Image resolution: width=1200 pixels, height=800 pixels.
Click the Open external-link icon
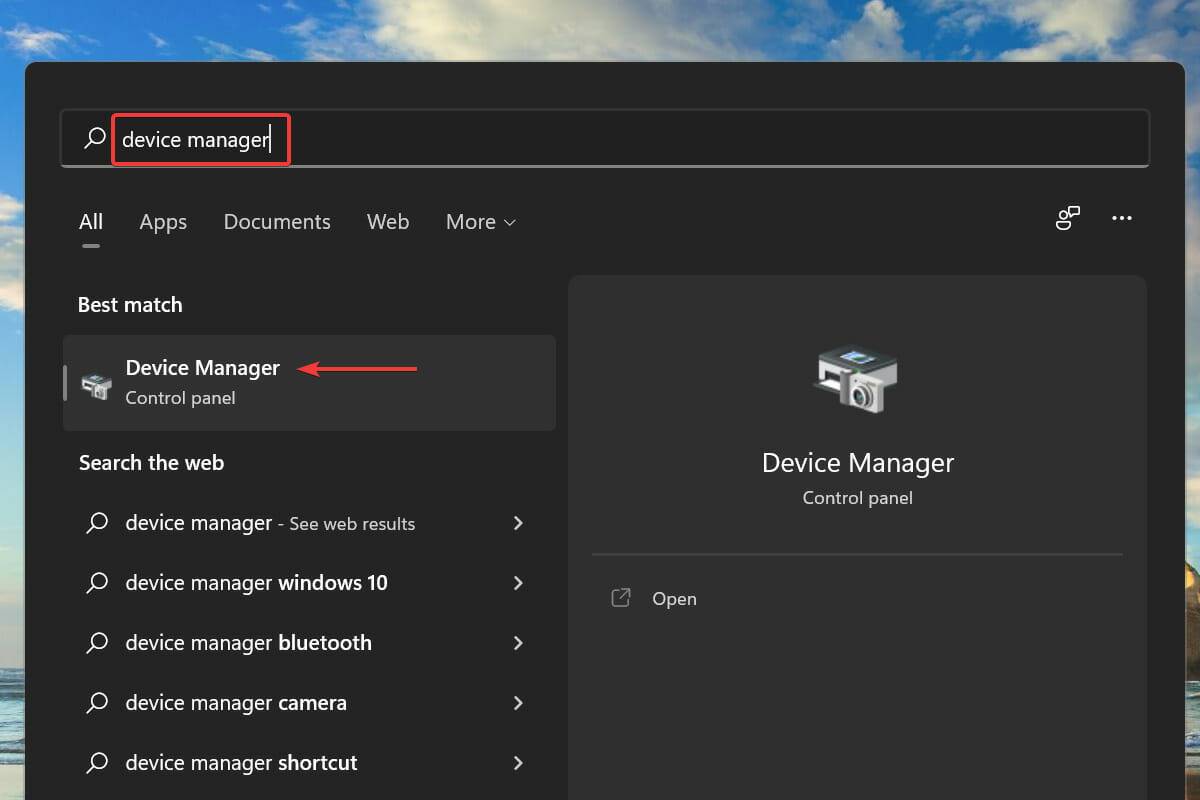[621, 598]
